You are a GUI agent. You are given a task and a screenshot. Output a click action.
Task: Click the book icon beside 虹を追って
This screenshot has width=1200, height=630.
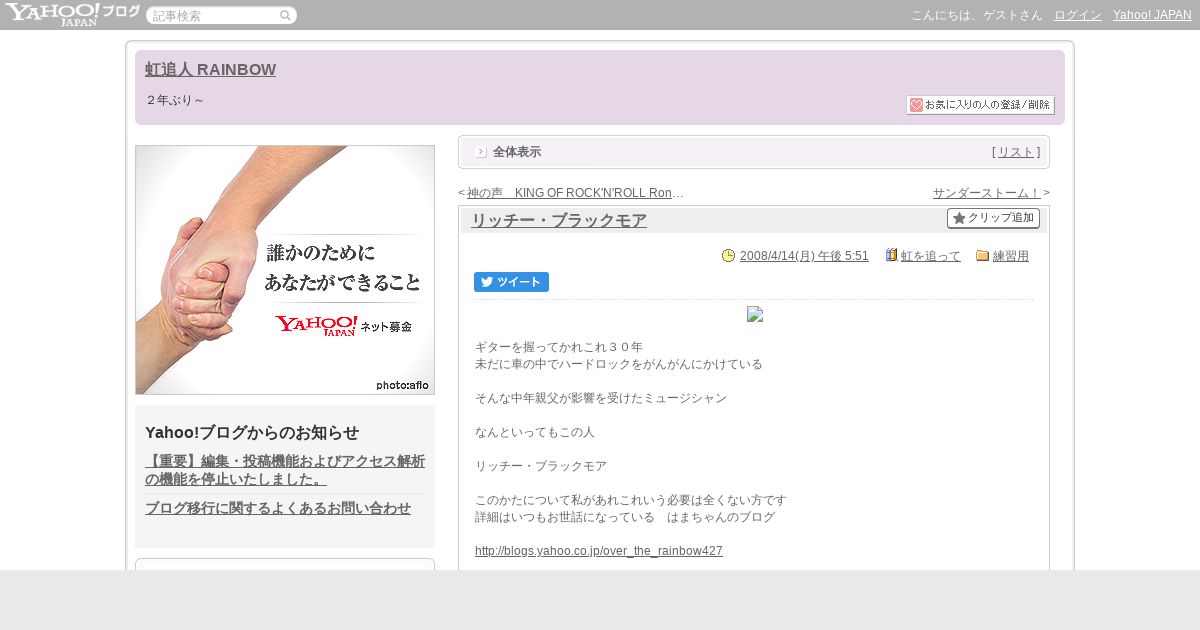(x=891, y=255)
